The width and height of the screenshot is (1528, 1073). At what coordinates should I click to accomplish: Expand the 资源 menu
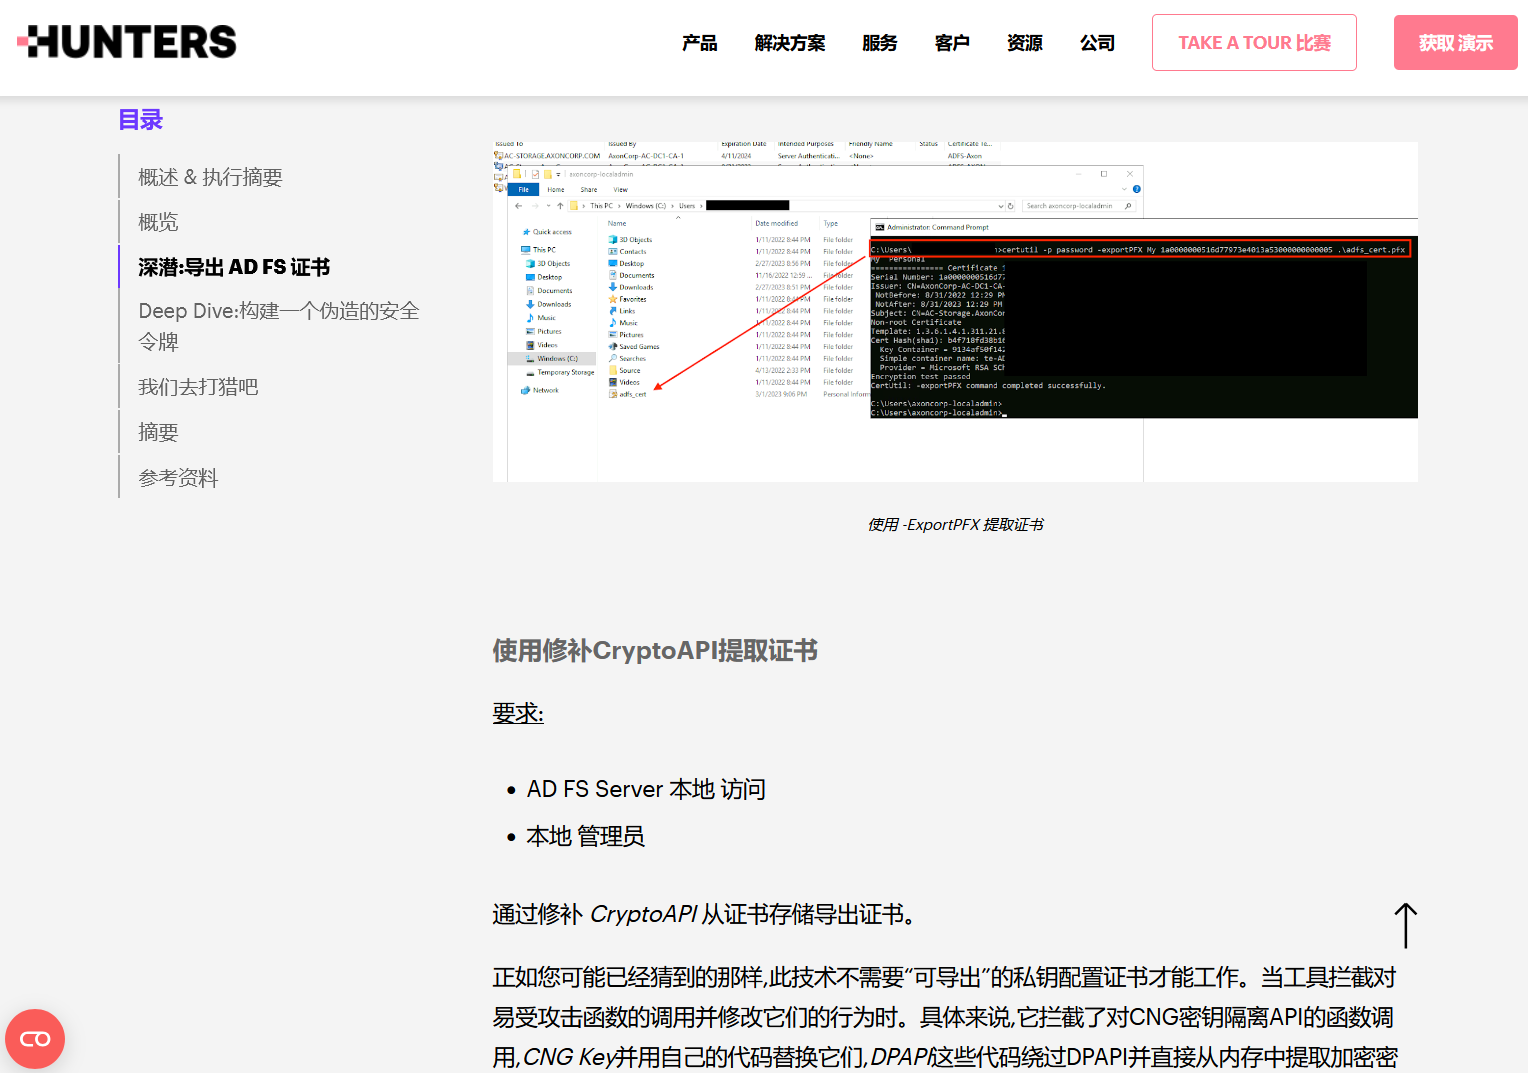tap(1024, 43)
